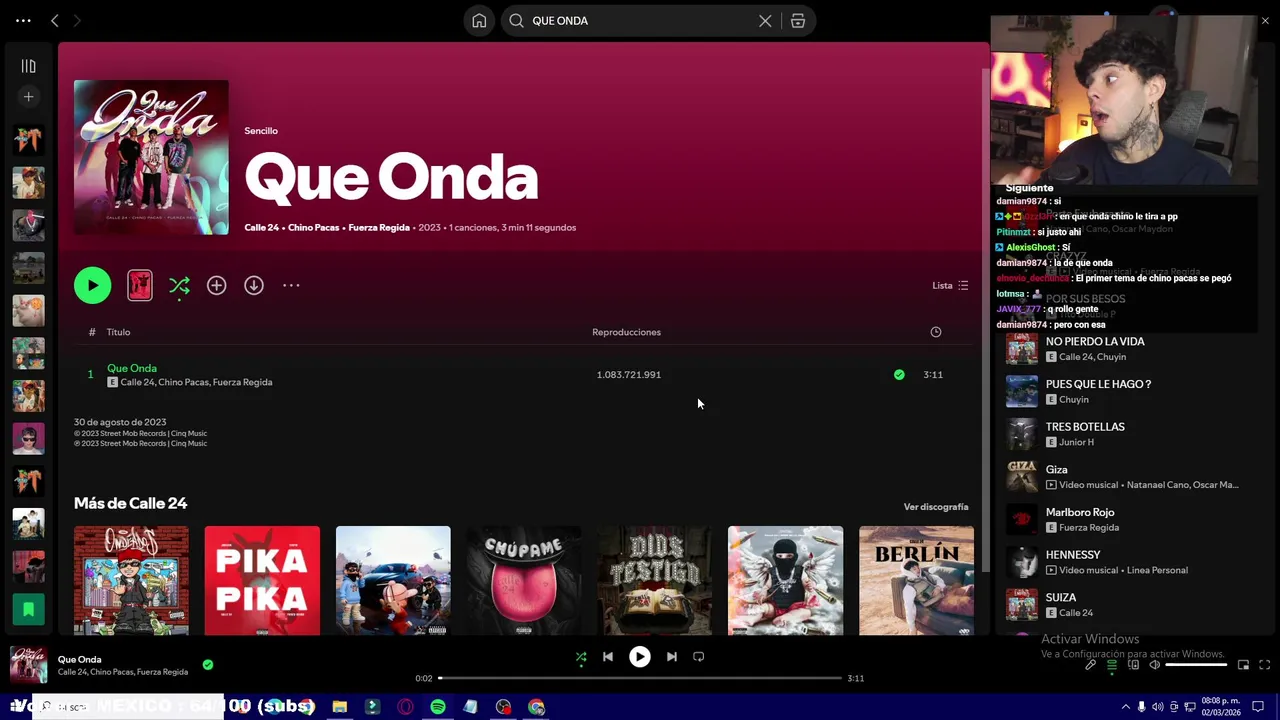Open Calle 24 artist link in header
Viewport: 1280px width, 720px height.
(262, 227)
